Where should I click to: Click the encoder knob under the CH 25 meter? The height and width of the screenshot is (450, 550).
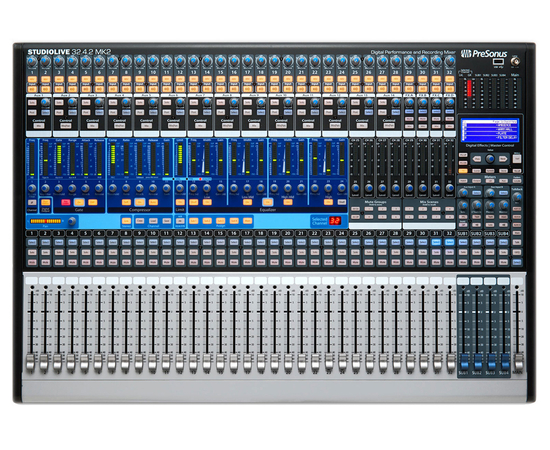[x=355, y=188]
